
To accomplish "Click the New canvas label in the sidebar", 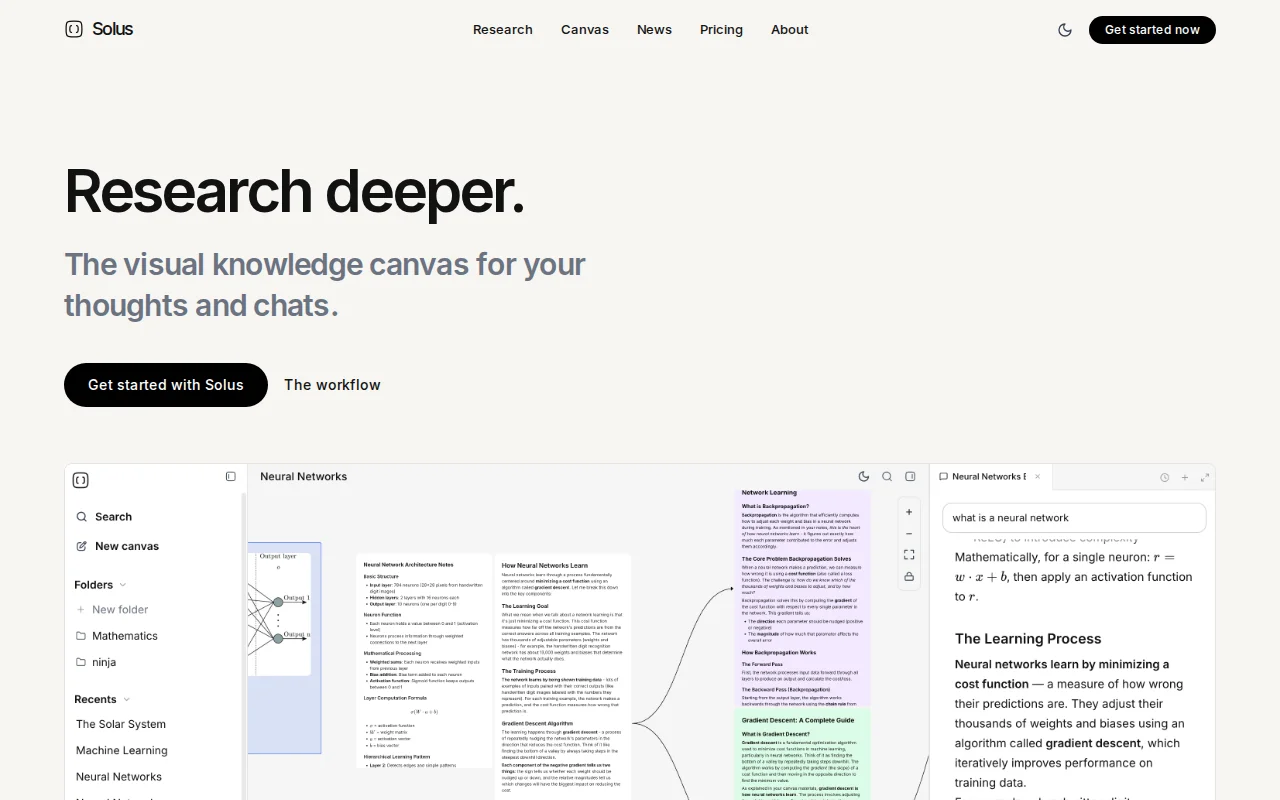I will pyautogui.click(x=127, y=546).
